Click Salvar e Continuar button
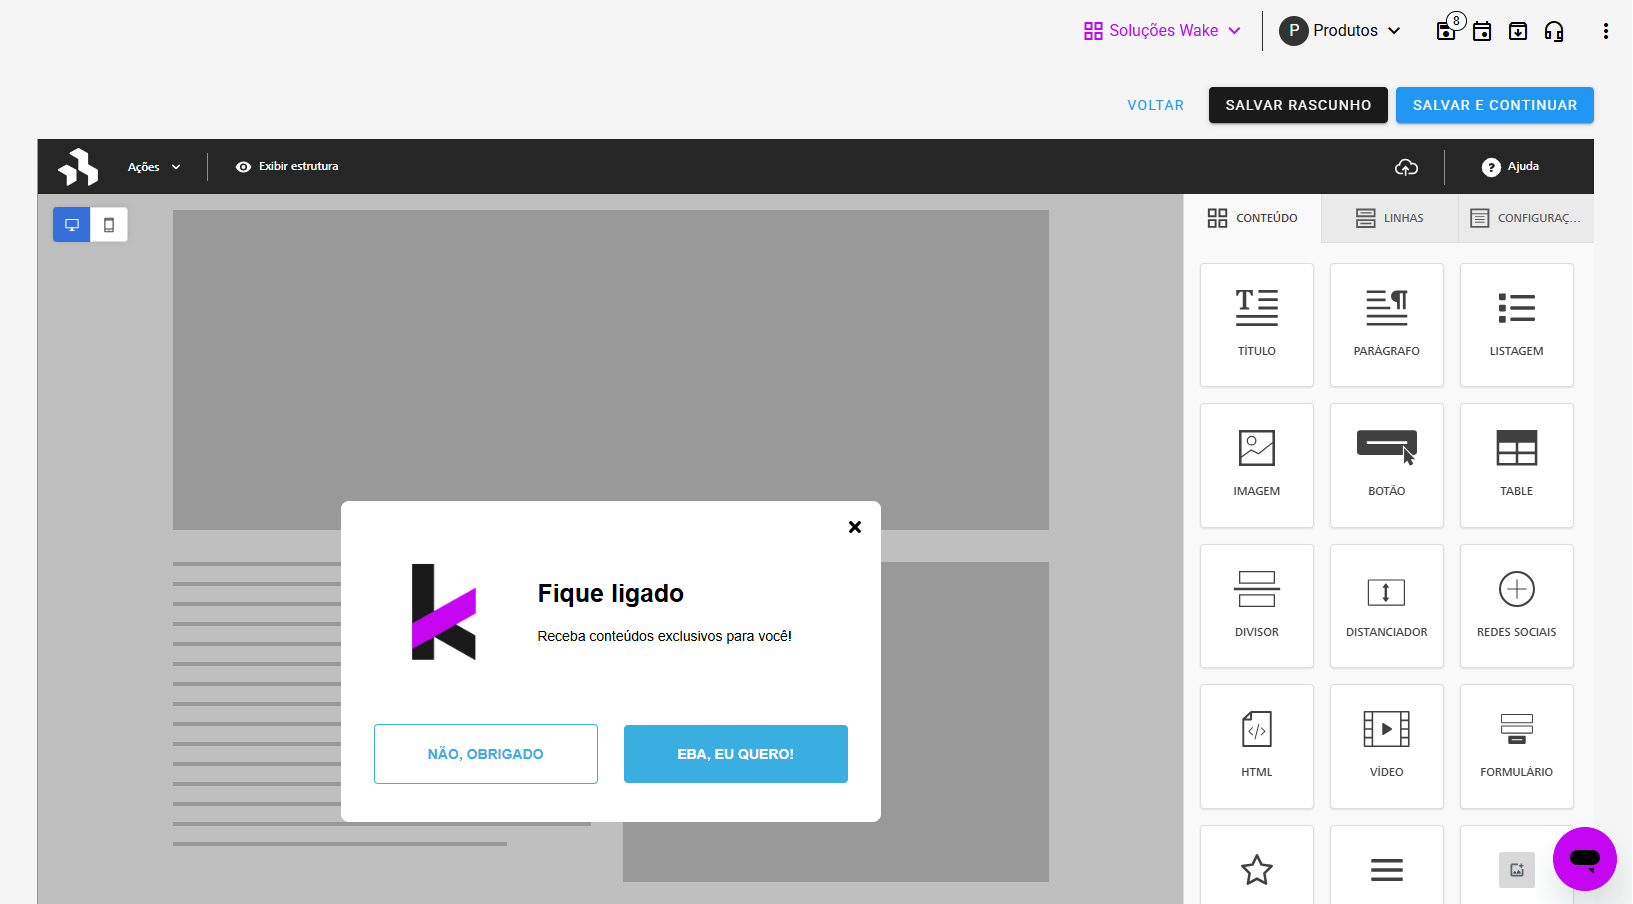Image resolution: width=1633 pixels, height=904 pixels. (x=1494, y=105)
